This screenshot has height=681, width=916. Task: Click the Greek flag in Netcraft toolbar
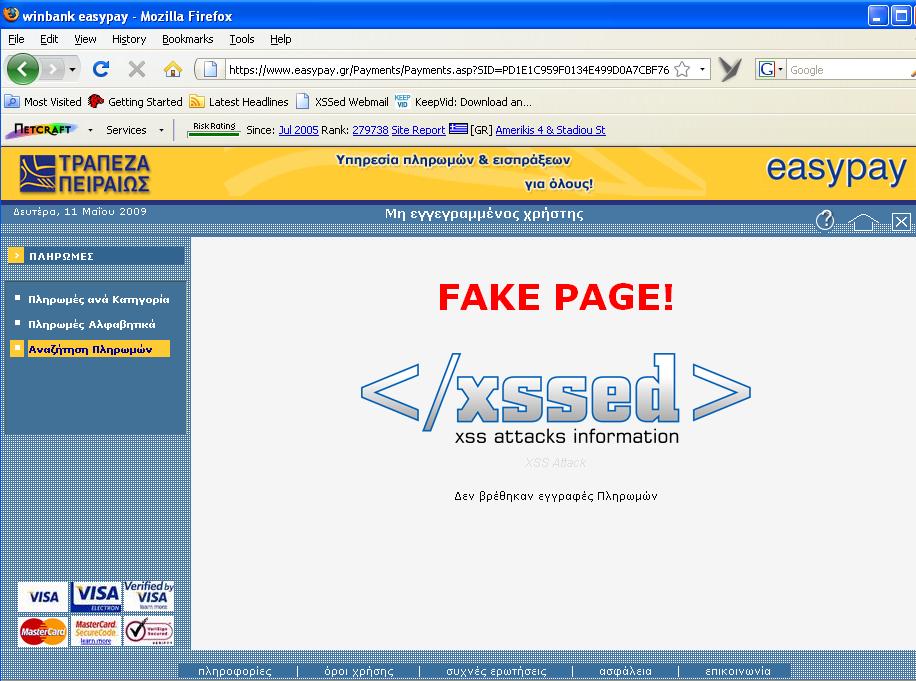(458, 129)
